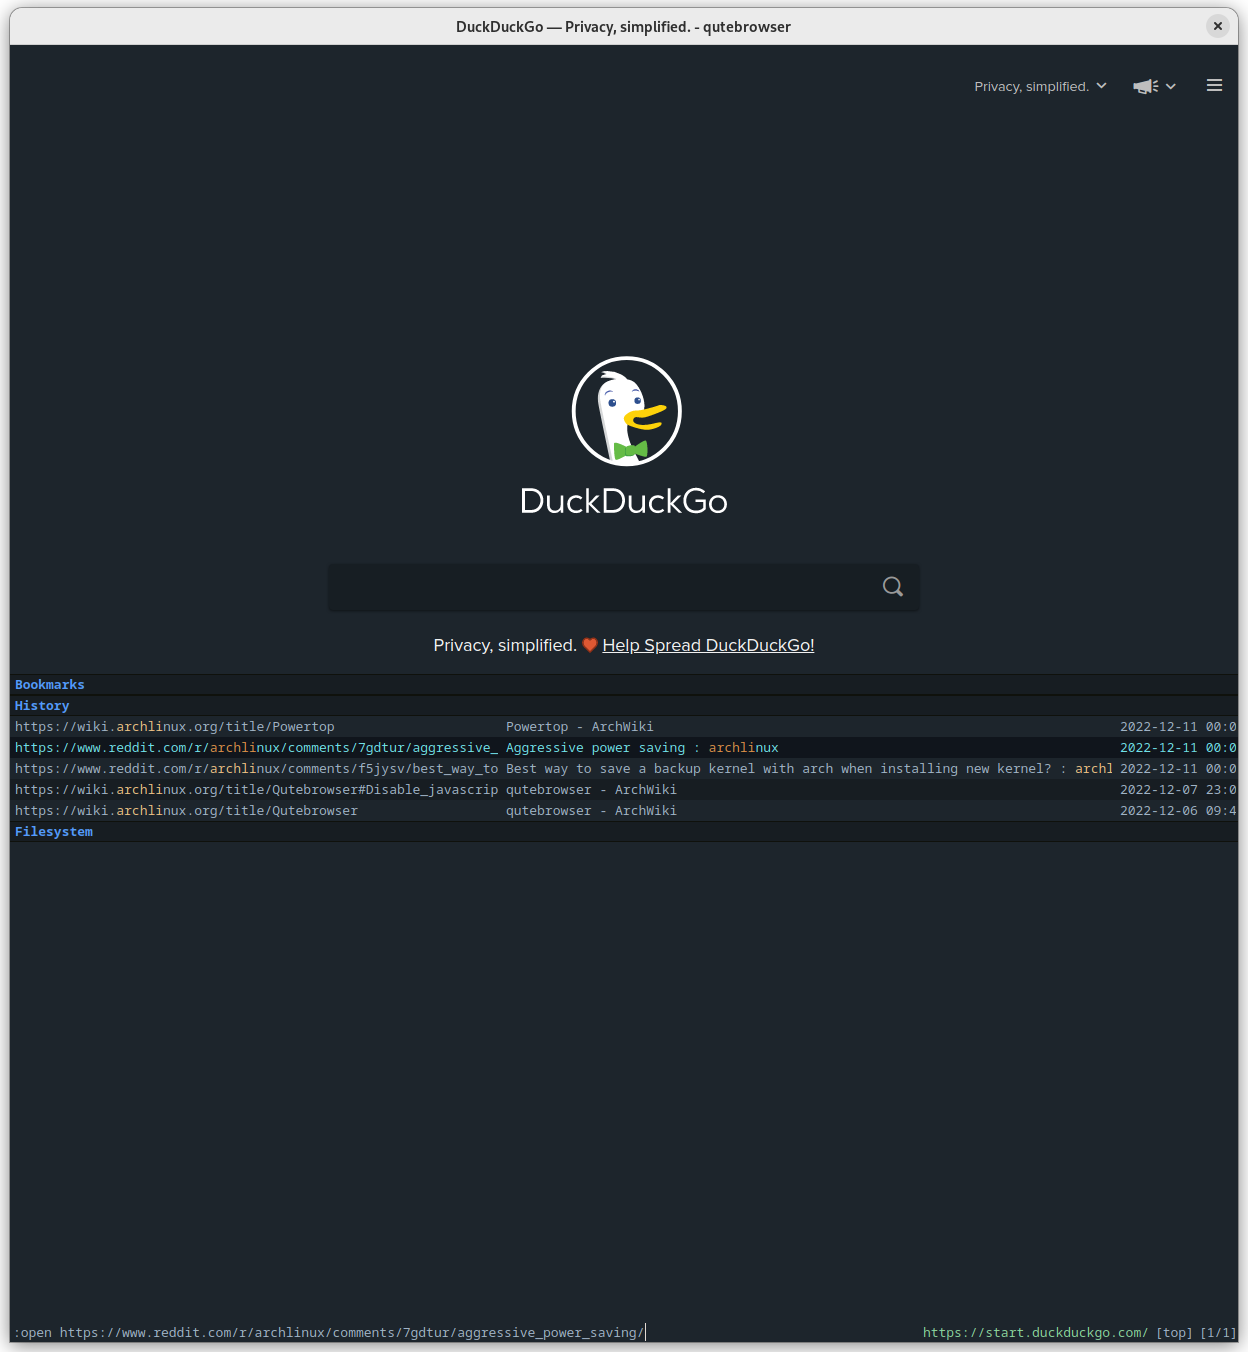Click the magnifier search button
This screenshot has height=1352, width=1248.
point(893,587)
